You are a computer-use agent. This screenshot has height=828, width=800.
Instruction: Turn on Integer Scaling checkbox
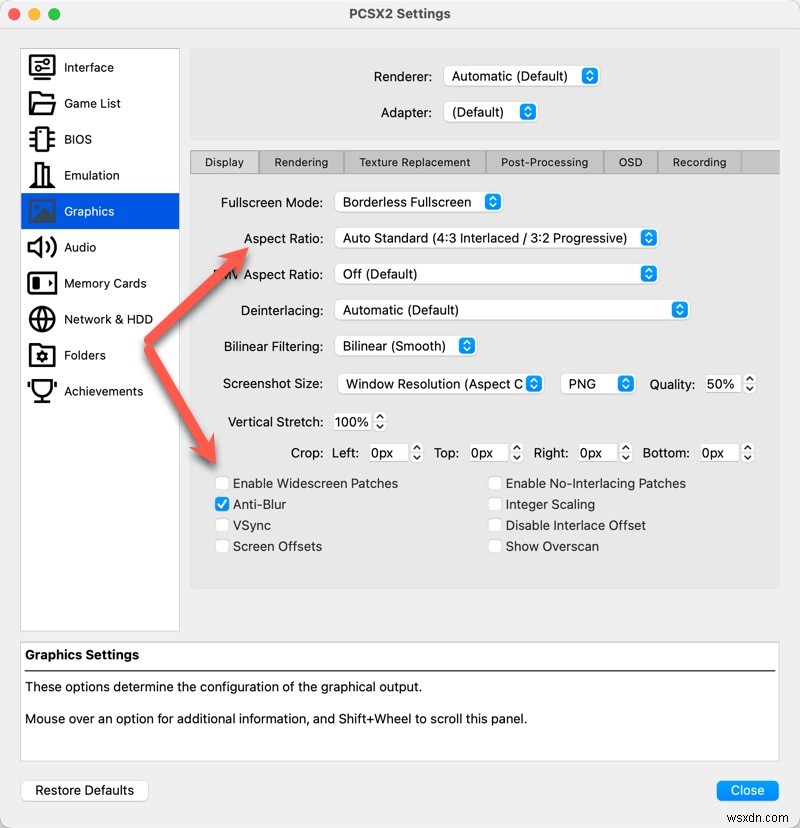pyautogui.click(x=495, y=504)
